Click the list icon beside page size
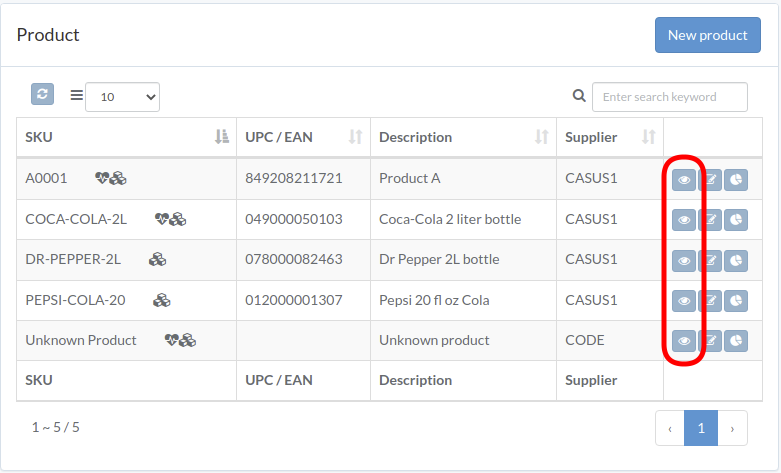The width and height of the screenshot is (781, 473). tap(77, 95)
